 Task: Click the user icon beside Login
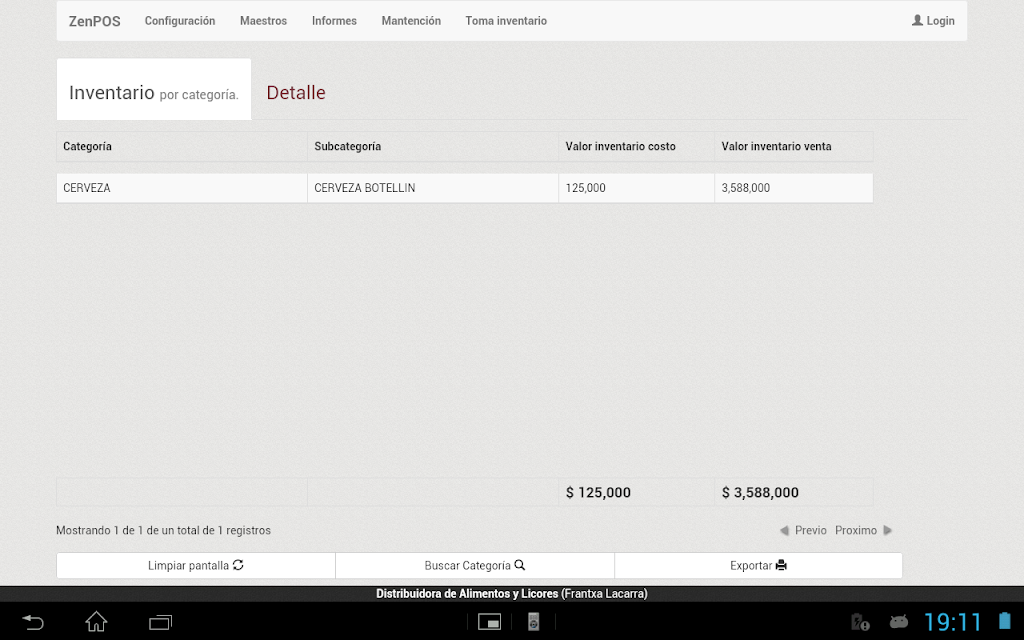(x=918, y=20)
